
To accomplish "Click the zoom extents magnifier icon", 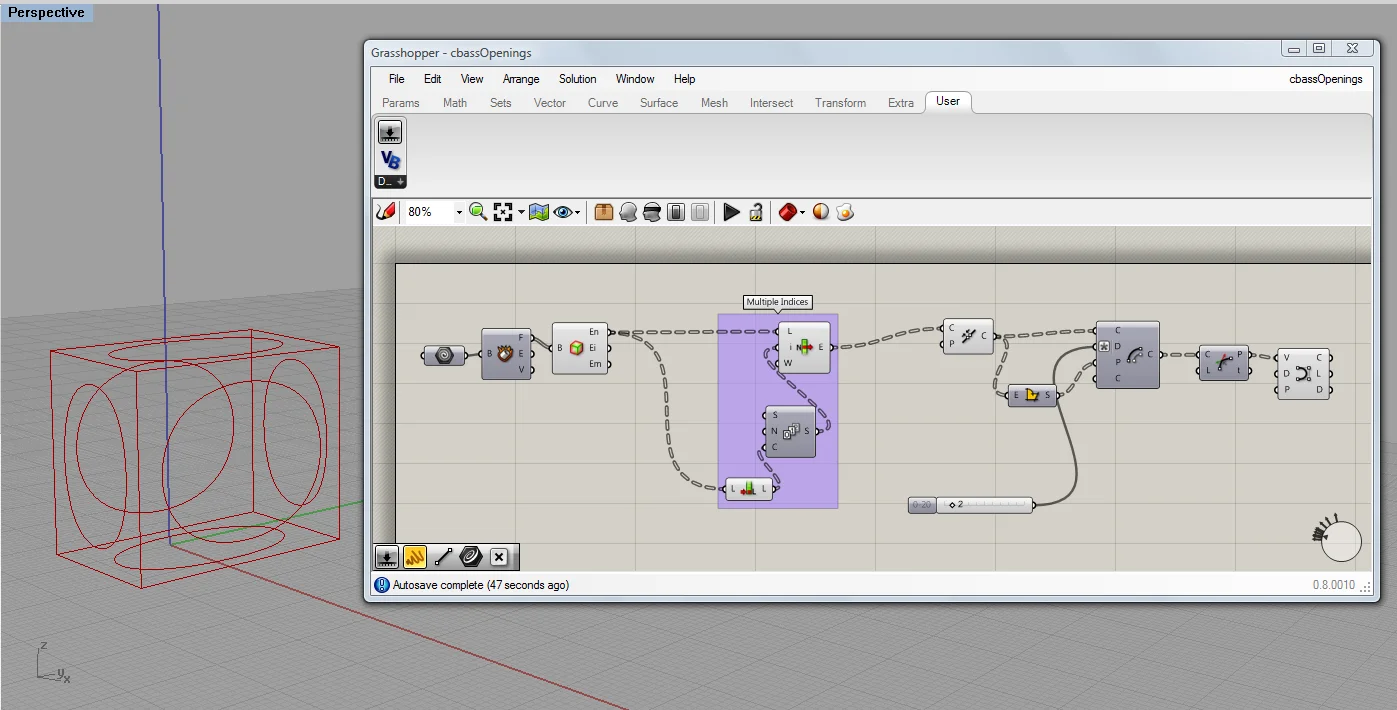I will pyautogui.click(x=478, y=212).
